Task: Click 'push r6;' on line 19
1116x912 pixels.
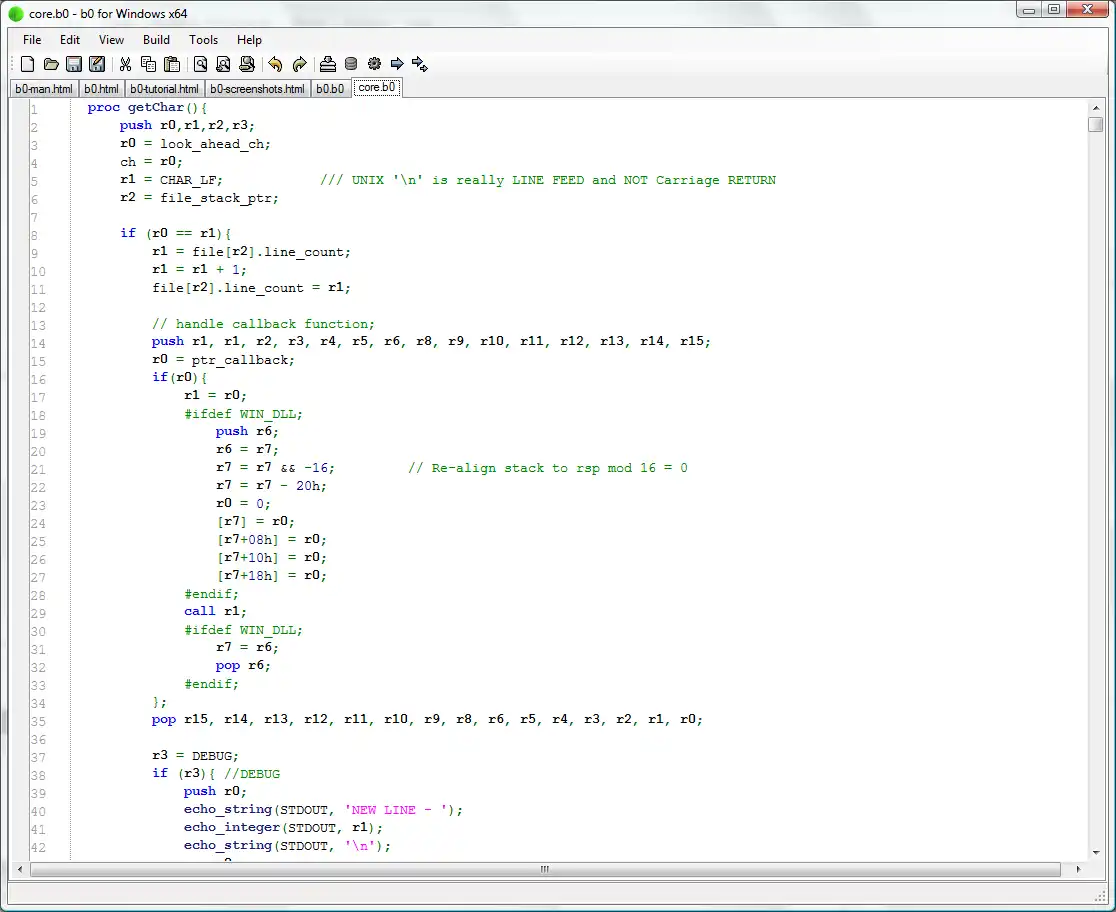Action: pyautogui.click(x=248, y=431)
